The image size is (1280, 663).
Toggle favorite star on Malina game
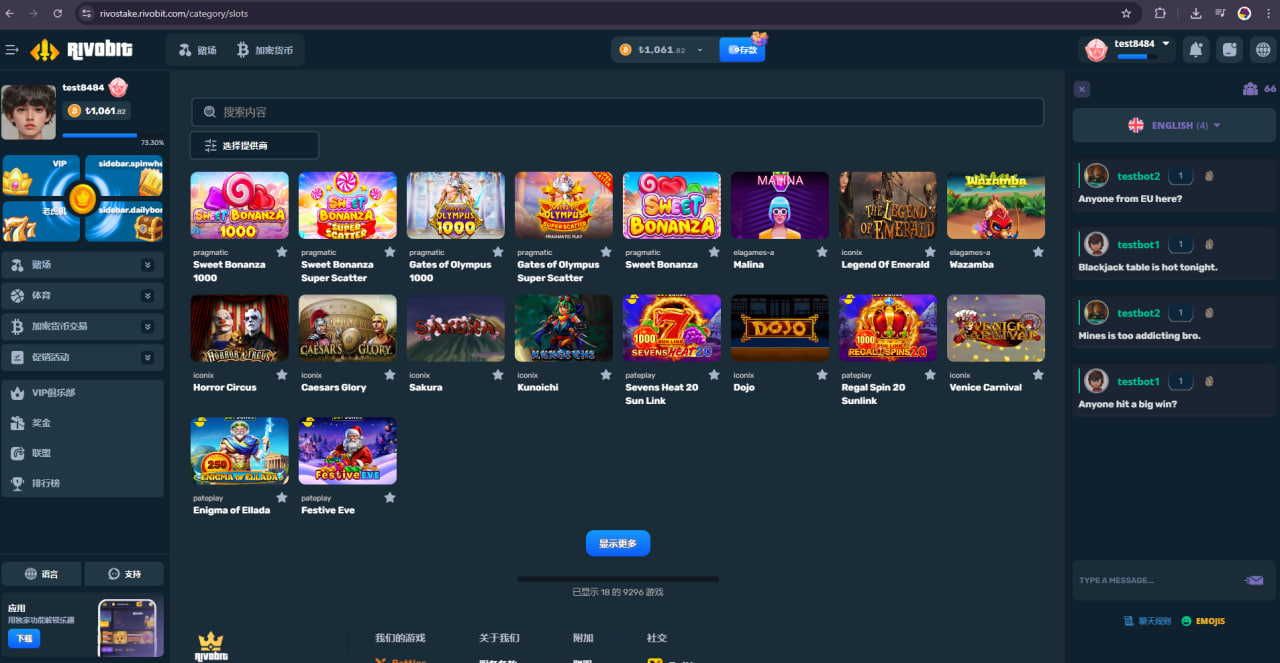click(822, 252)
